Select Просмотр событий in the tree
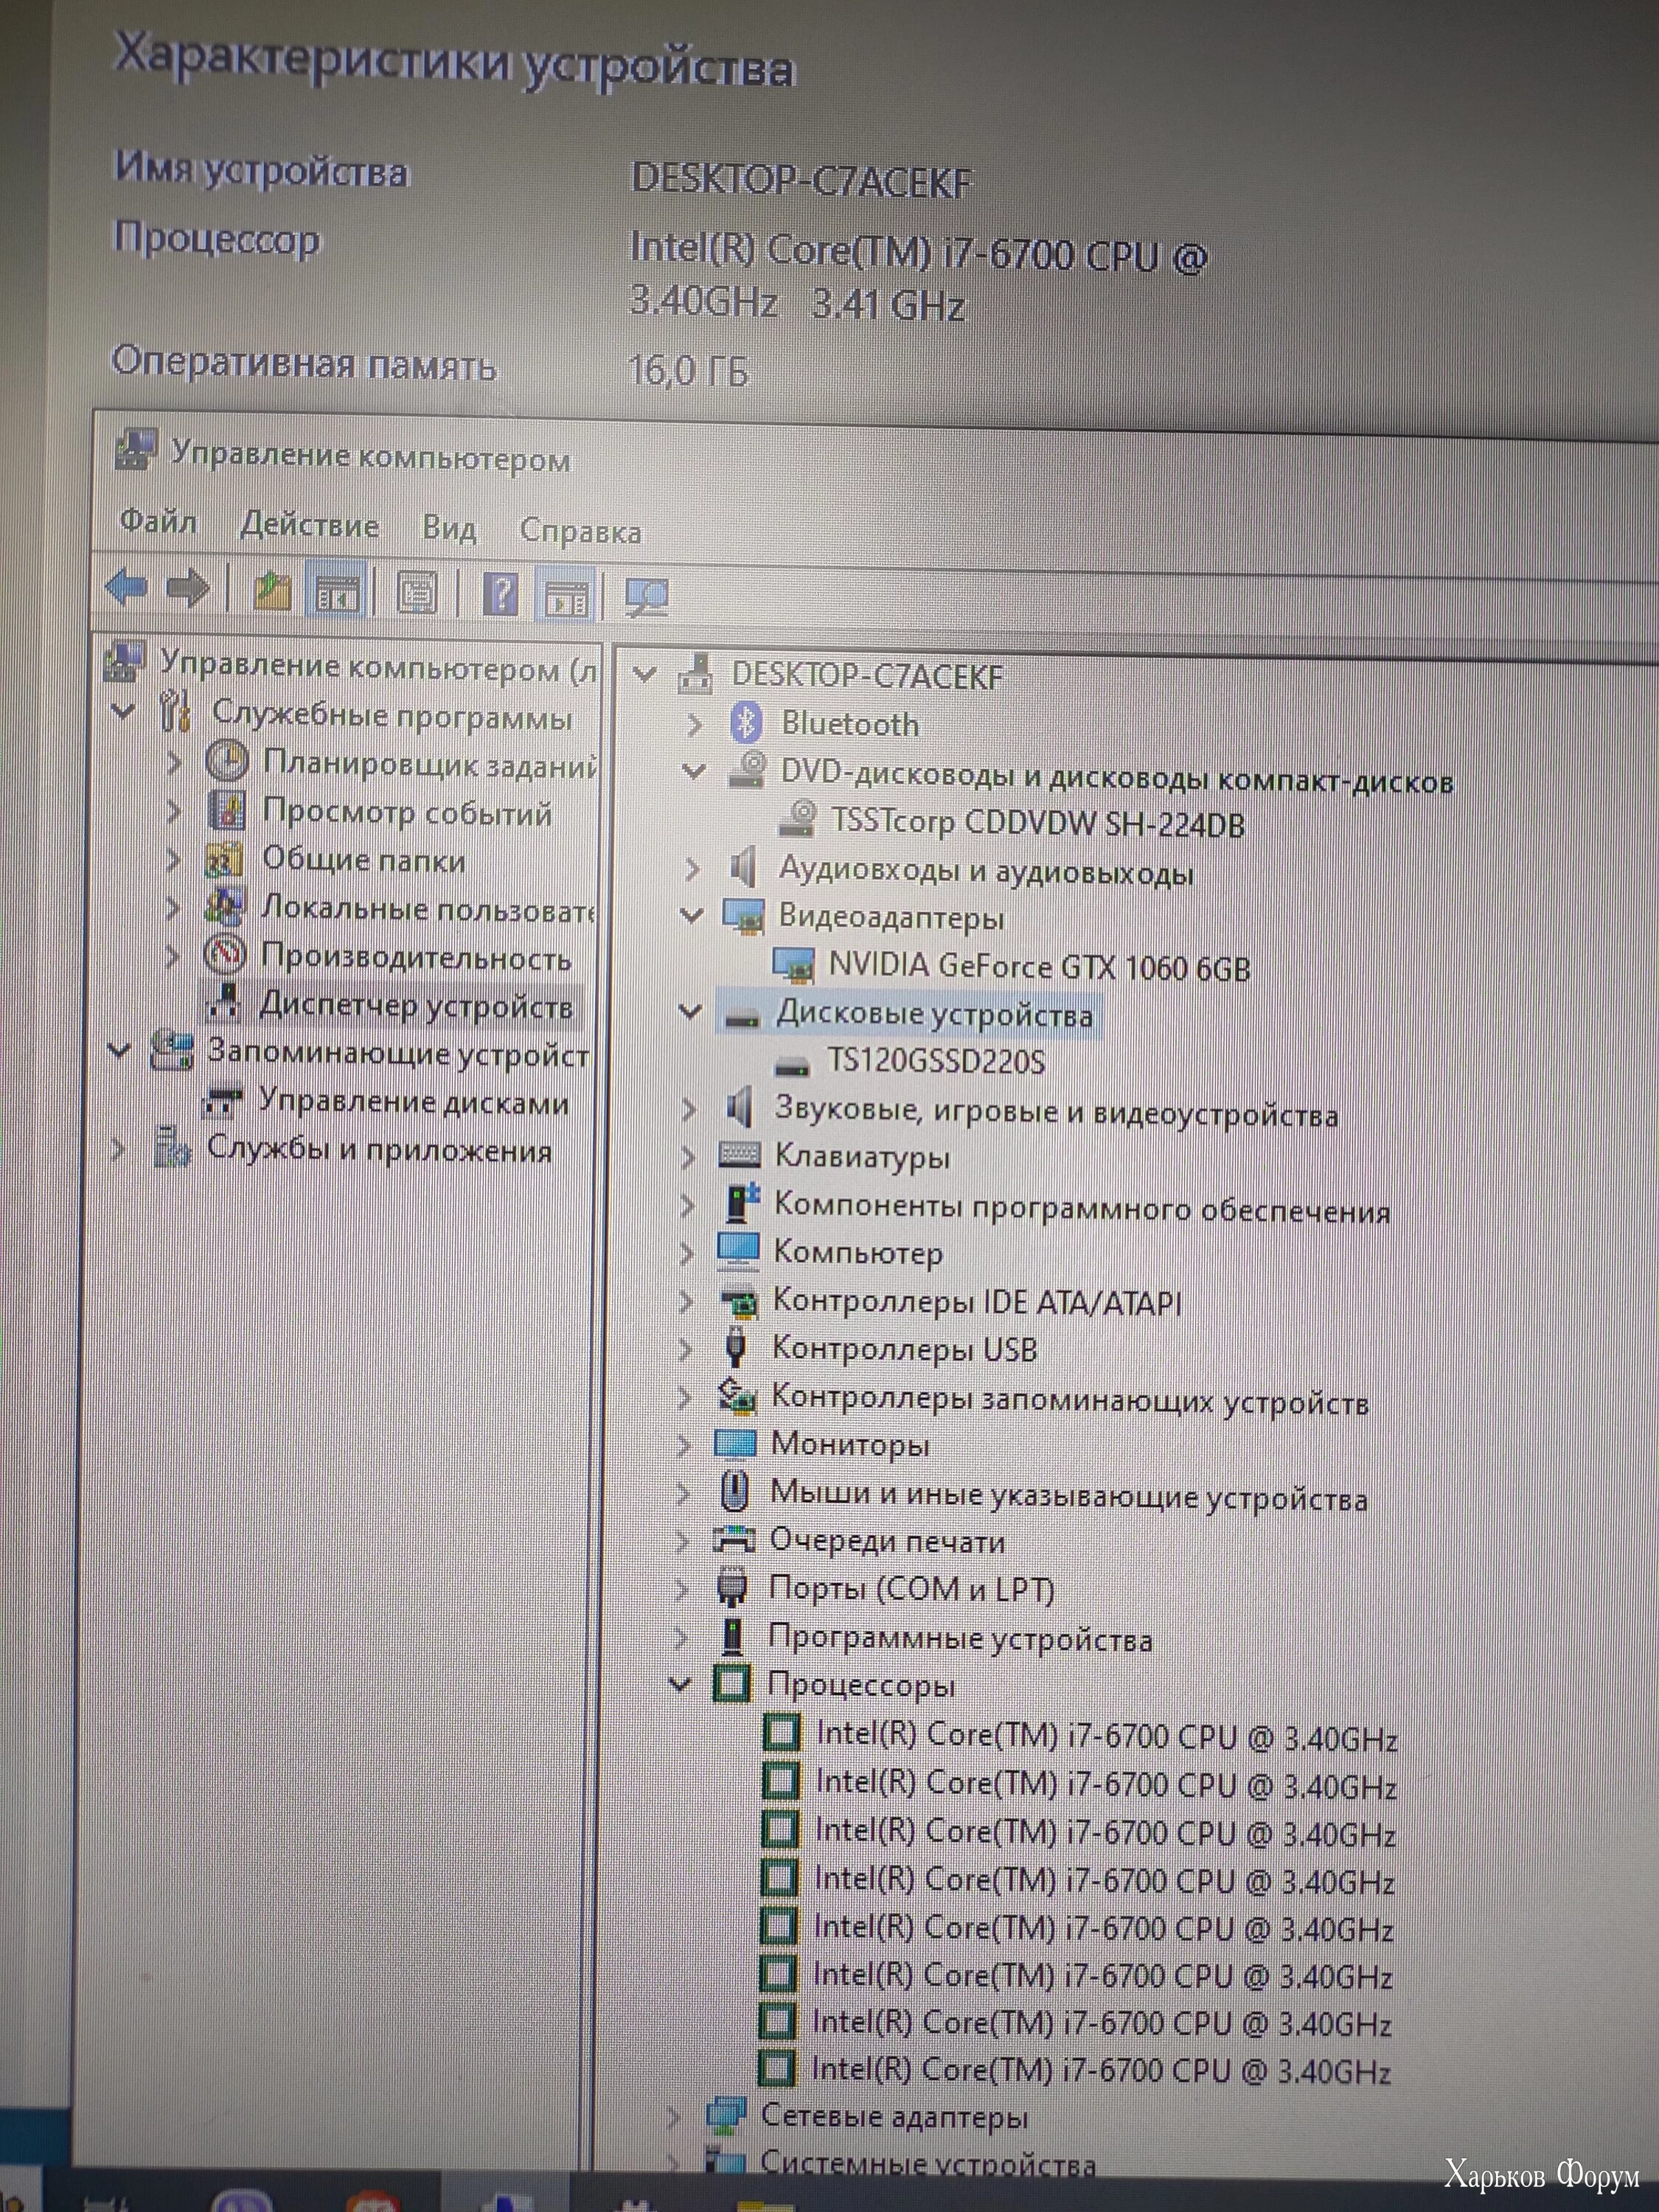 407,812
